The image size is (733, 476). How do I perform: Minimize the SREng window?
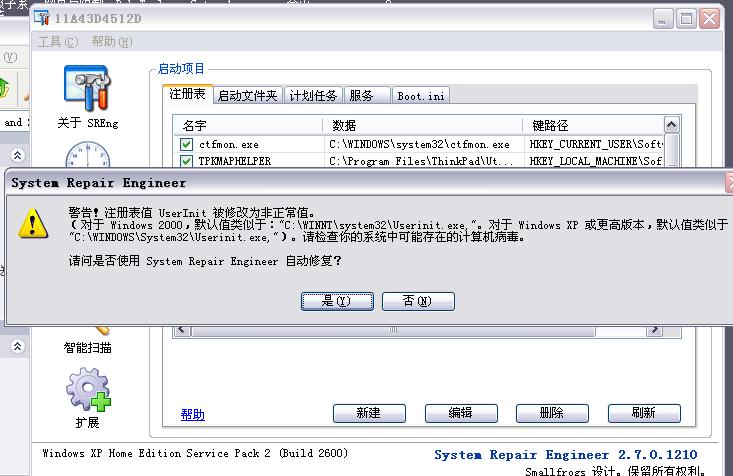coord(663,19)
